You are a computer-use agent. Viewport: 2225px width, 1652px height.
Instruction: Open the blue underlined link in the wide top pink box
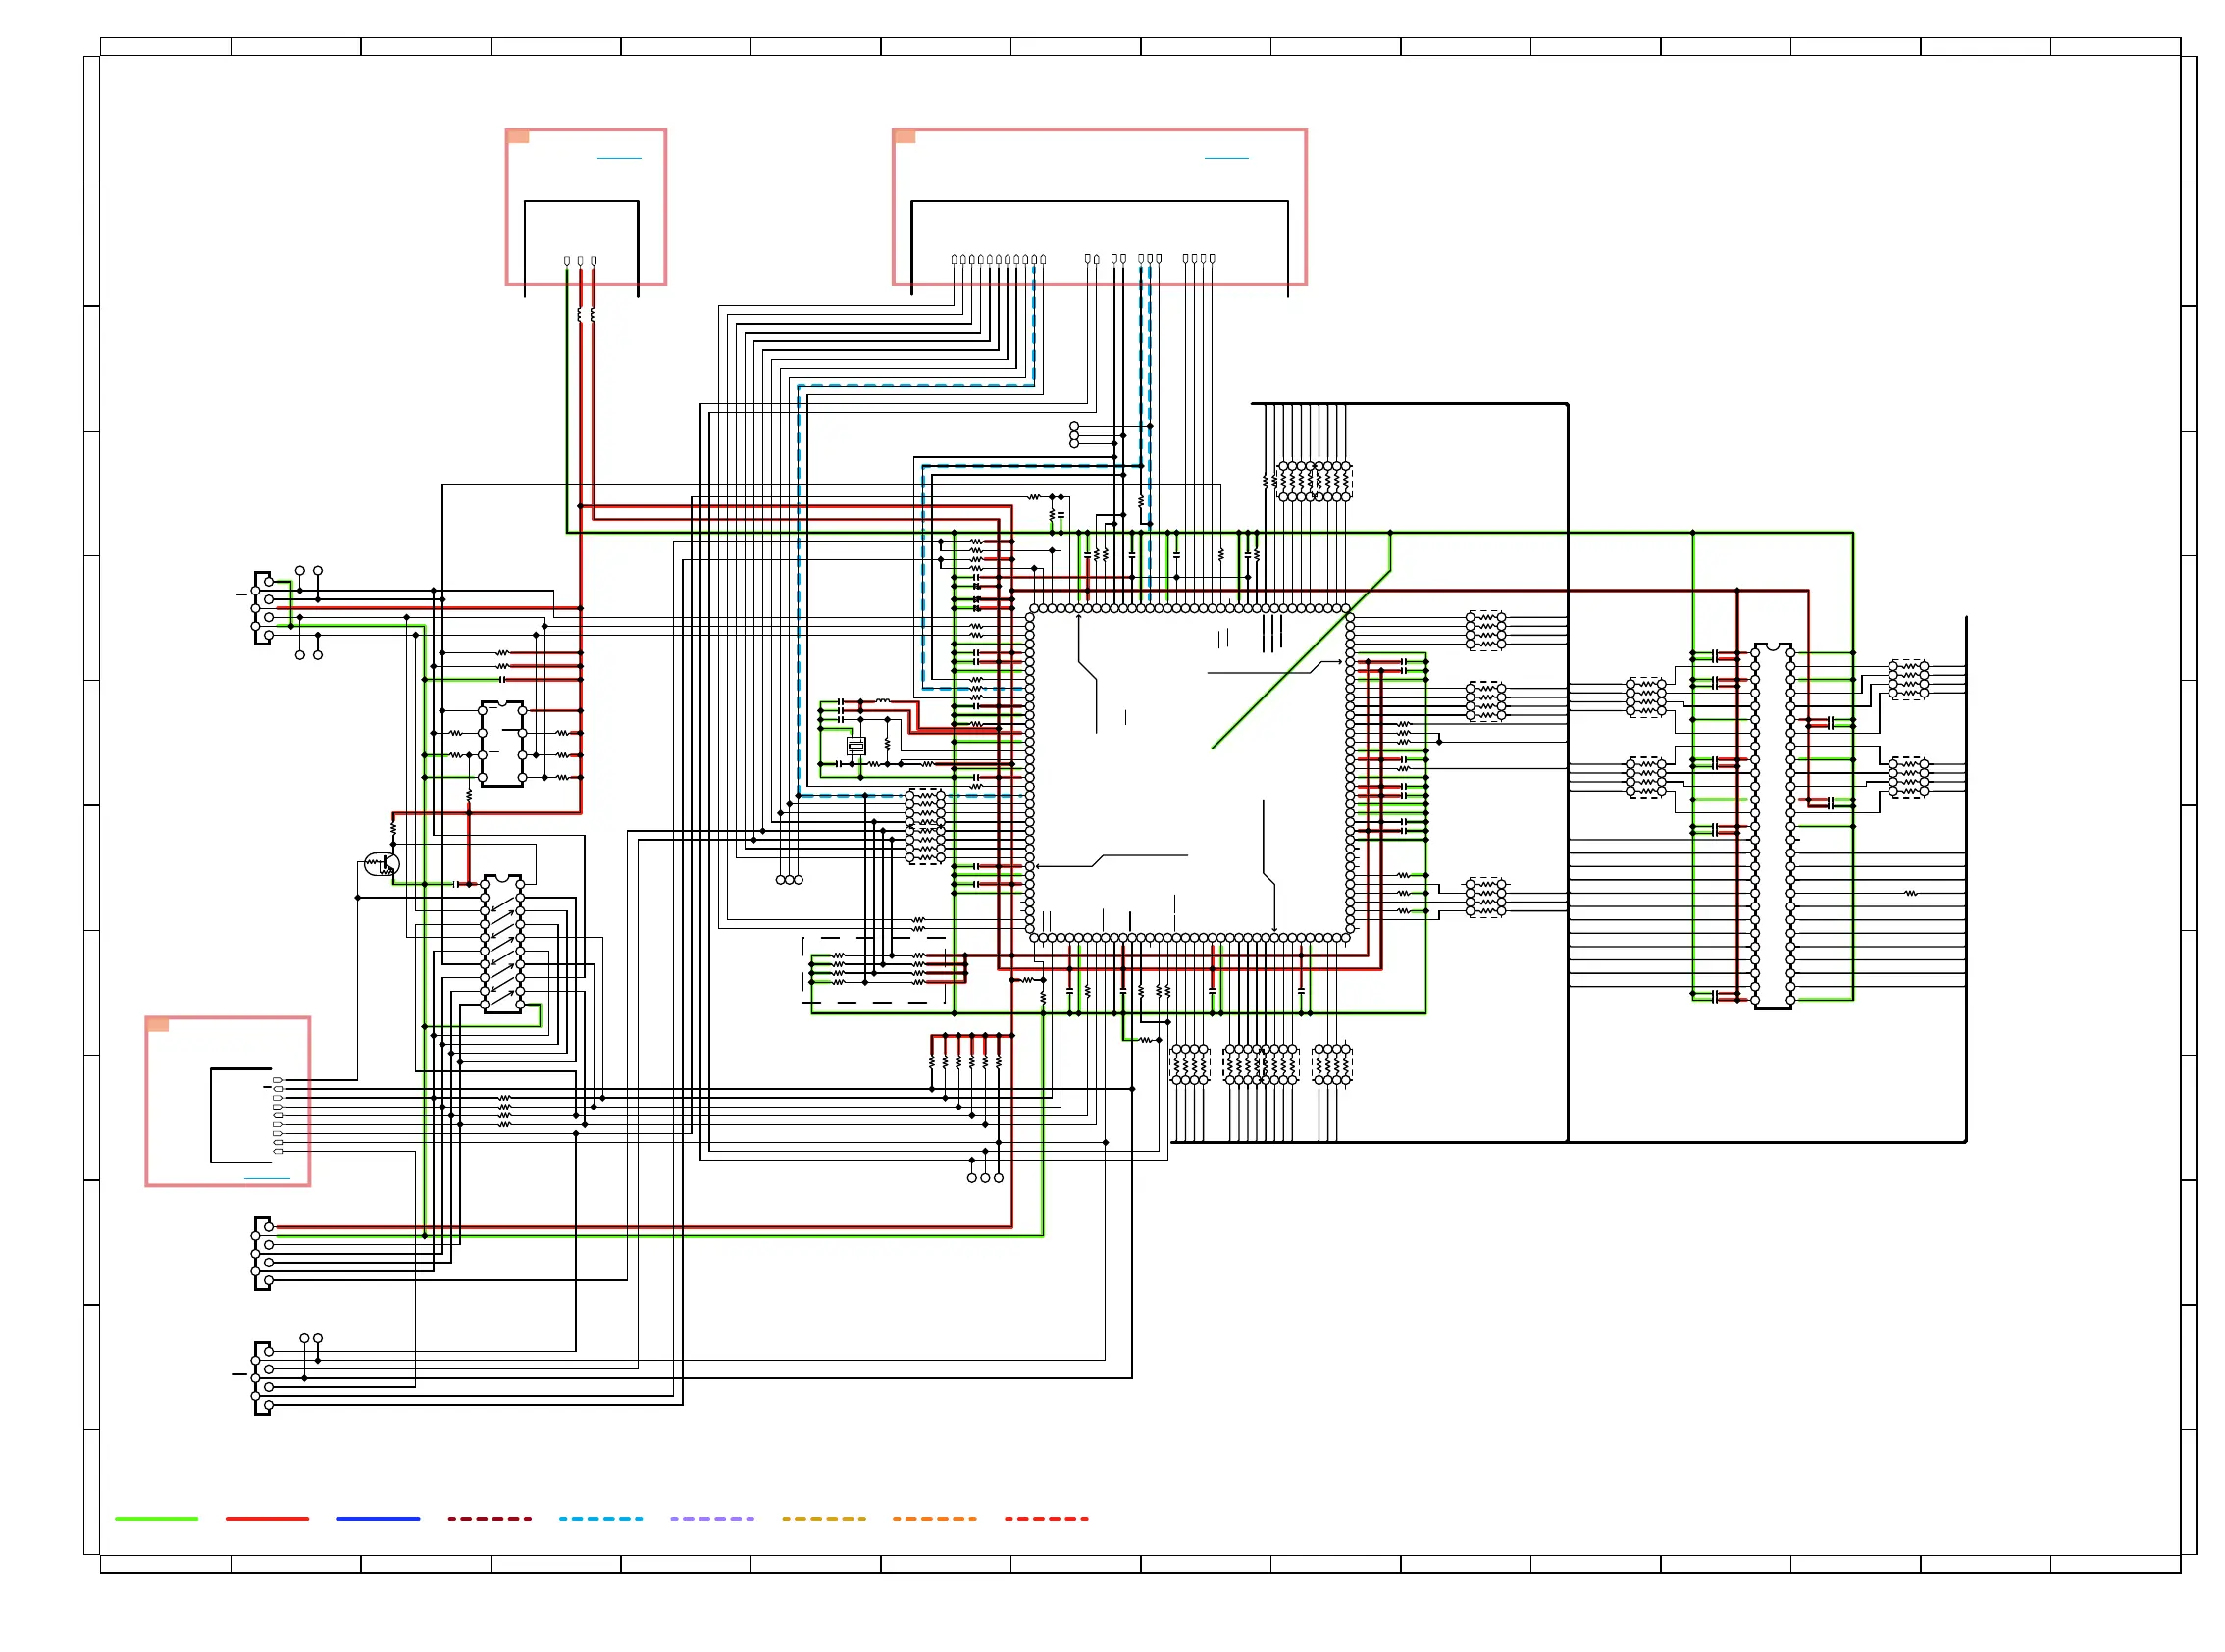point(1226,158)
